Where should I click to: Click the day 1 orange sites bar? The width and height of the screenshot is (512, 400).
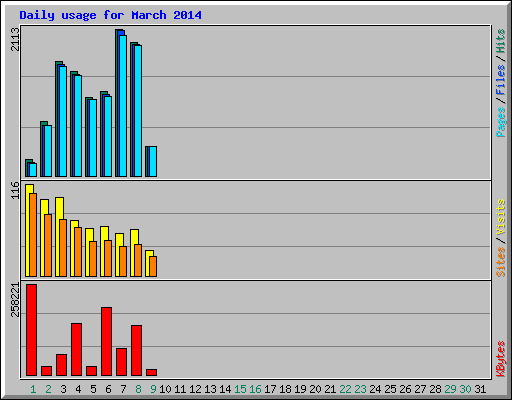[x=33, y=235]
